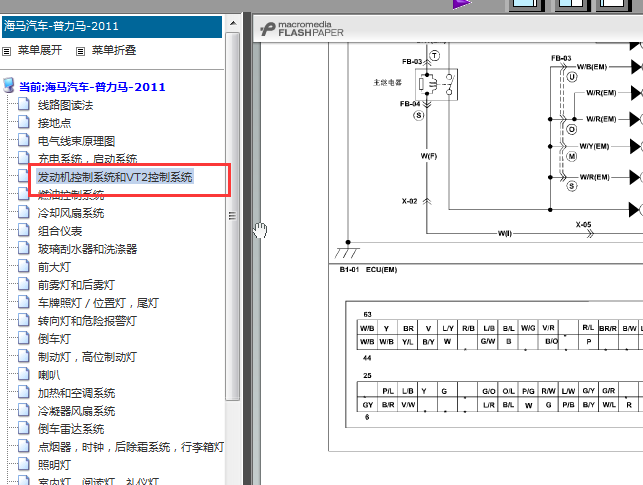This screenshot has height=485, width=643.
Task: Click the B1-01 ECU(EM) connector label
Action: pyautogui.click(x=368, y=270)
